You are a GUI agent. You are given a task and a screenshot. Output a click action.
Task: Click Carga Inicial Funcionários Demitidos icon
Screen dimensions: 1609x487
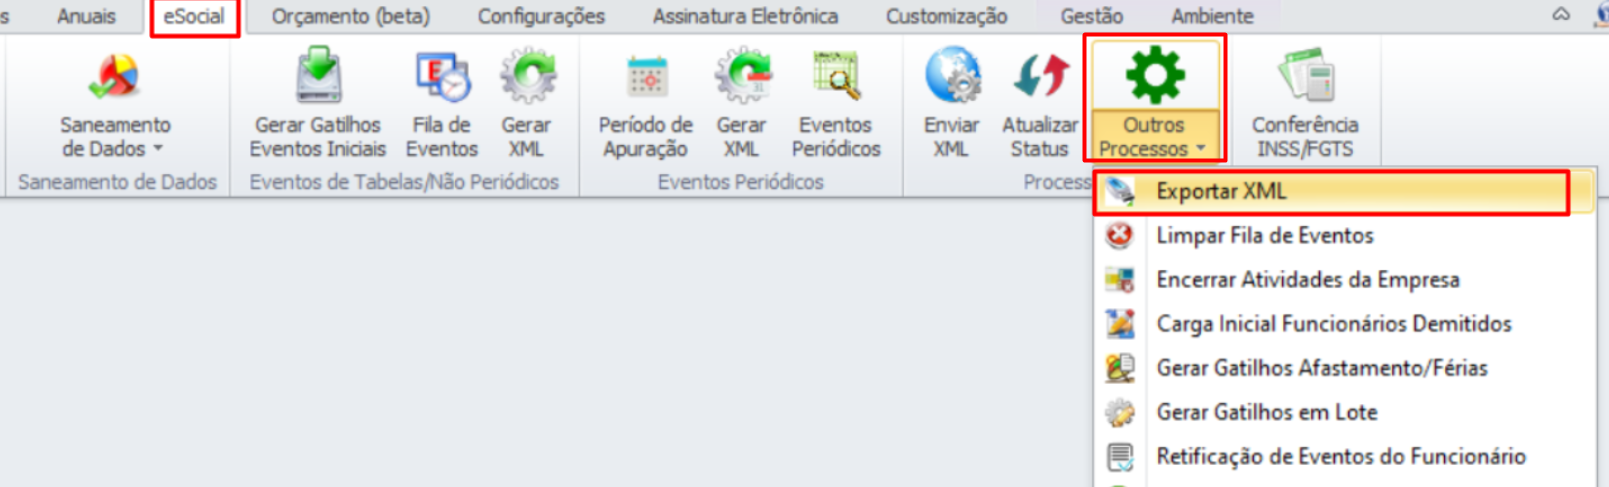1120,324
